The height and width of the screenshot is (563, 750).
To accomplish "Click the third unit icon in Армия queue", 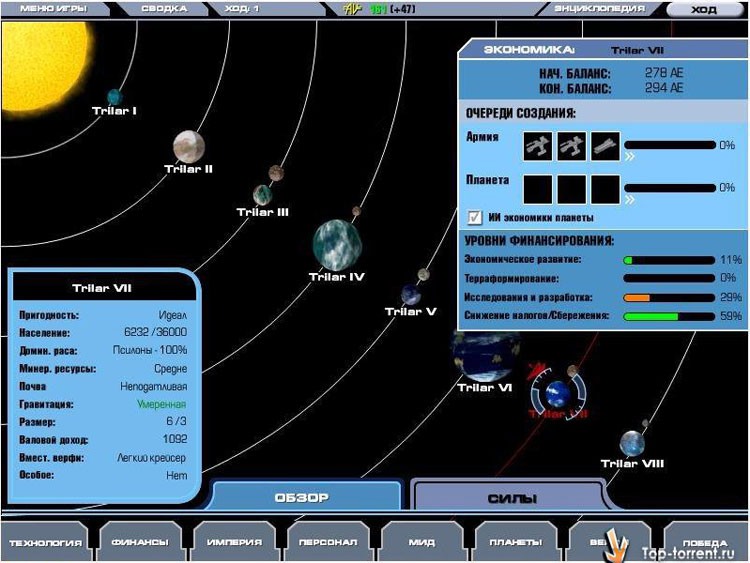I will click(x=605, y=146).
